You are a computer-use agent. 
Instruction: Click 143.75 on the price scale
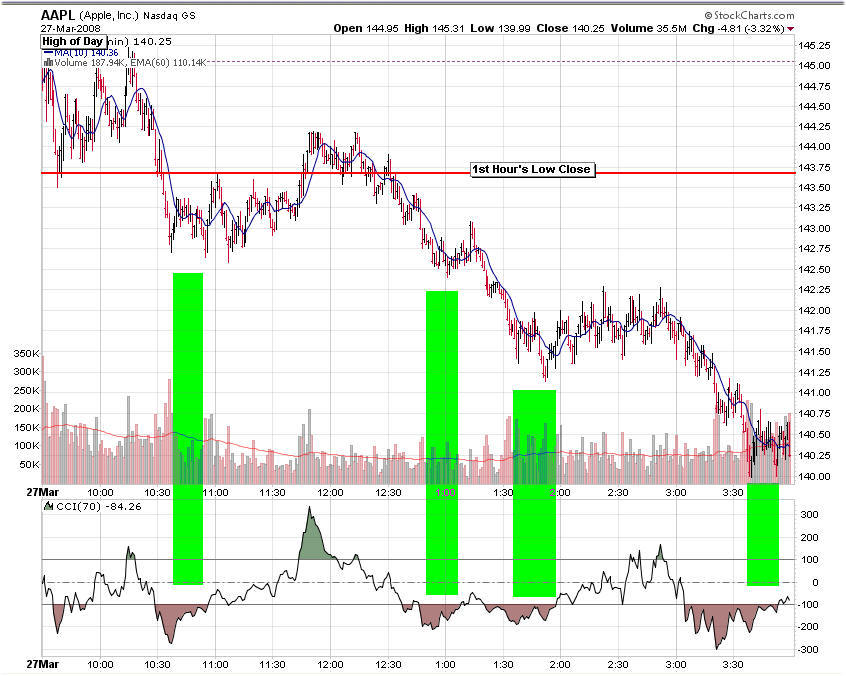point(814,168)
